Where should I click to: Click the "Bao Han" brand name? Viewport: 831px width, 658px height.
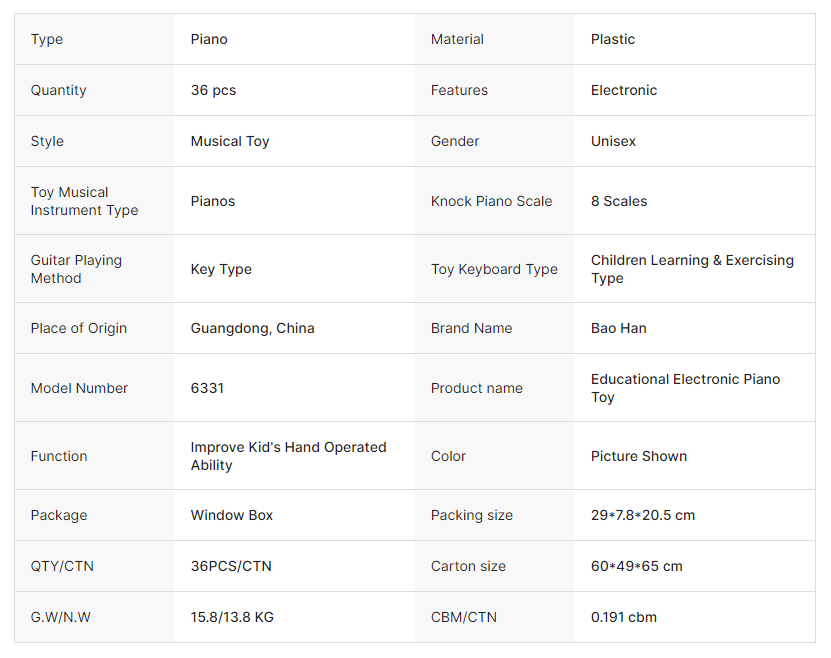[618, 328]
